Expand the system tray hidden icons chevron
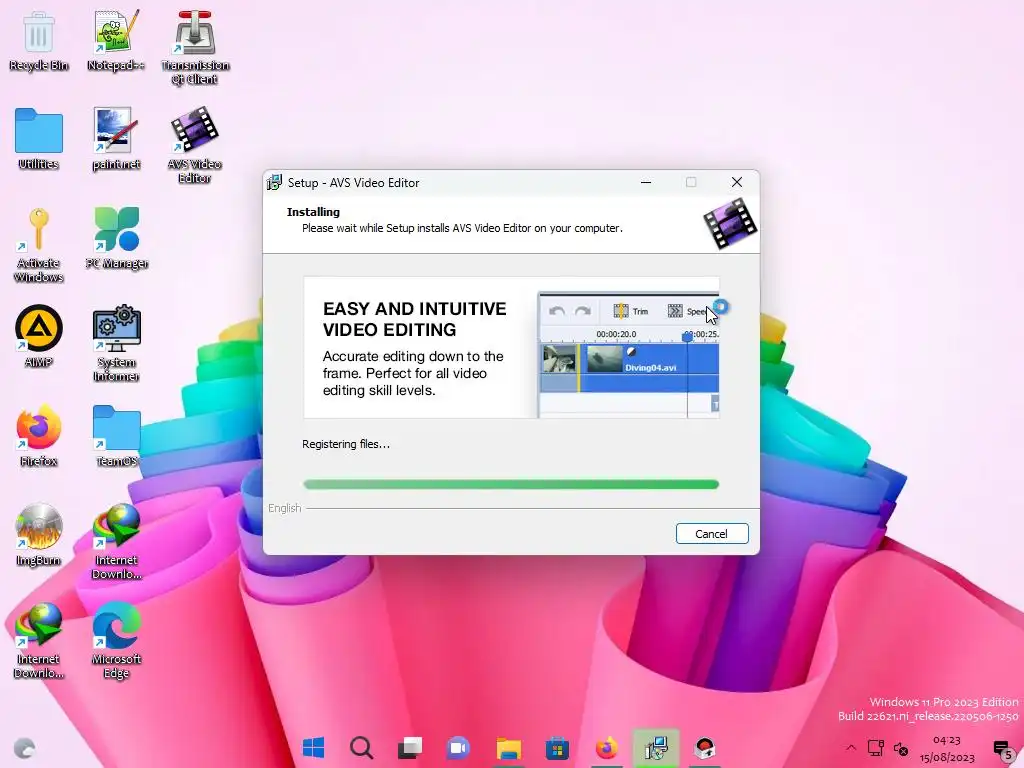The height and width of the screenshot is (768, 1024). pyautogui.click(x=850, y=748)
